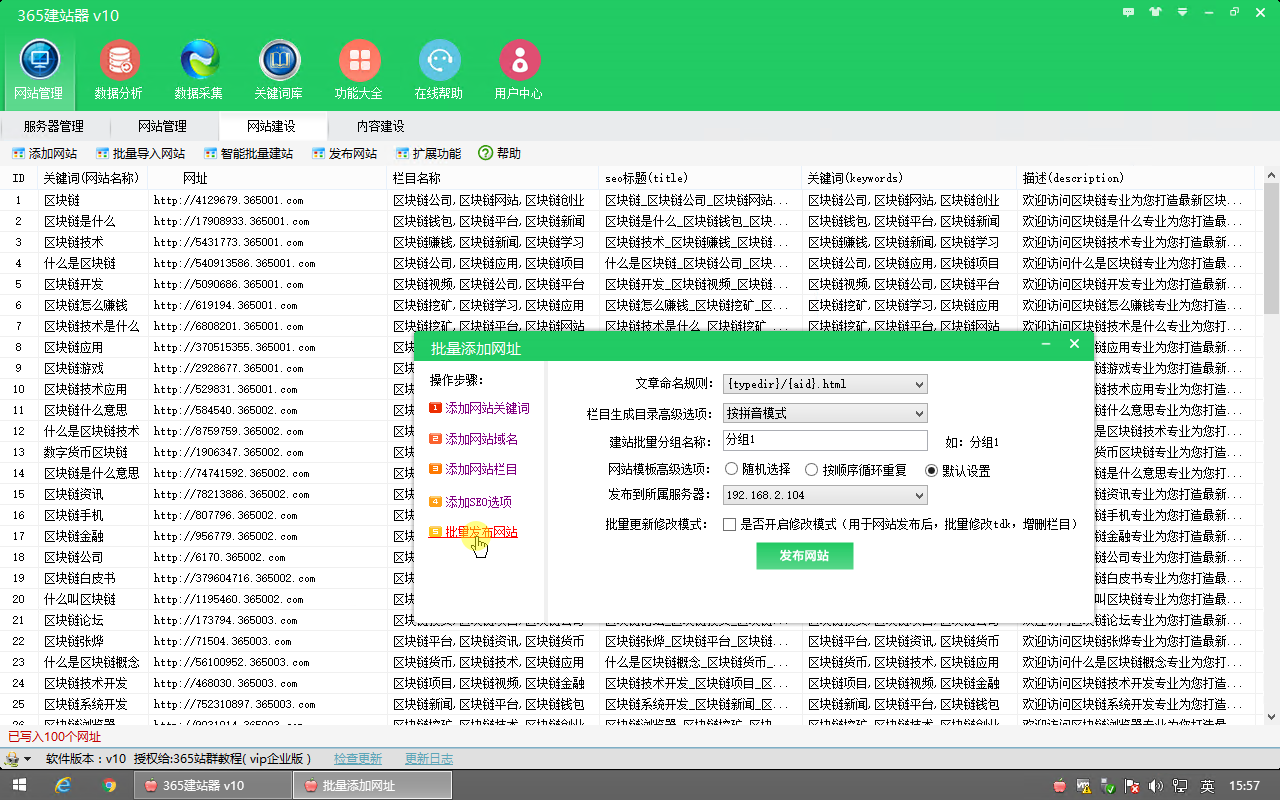Open the 文章命名规则 dropdown

pyautogui.click(x=825, y=384)
